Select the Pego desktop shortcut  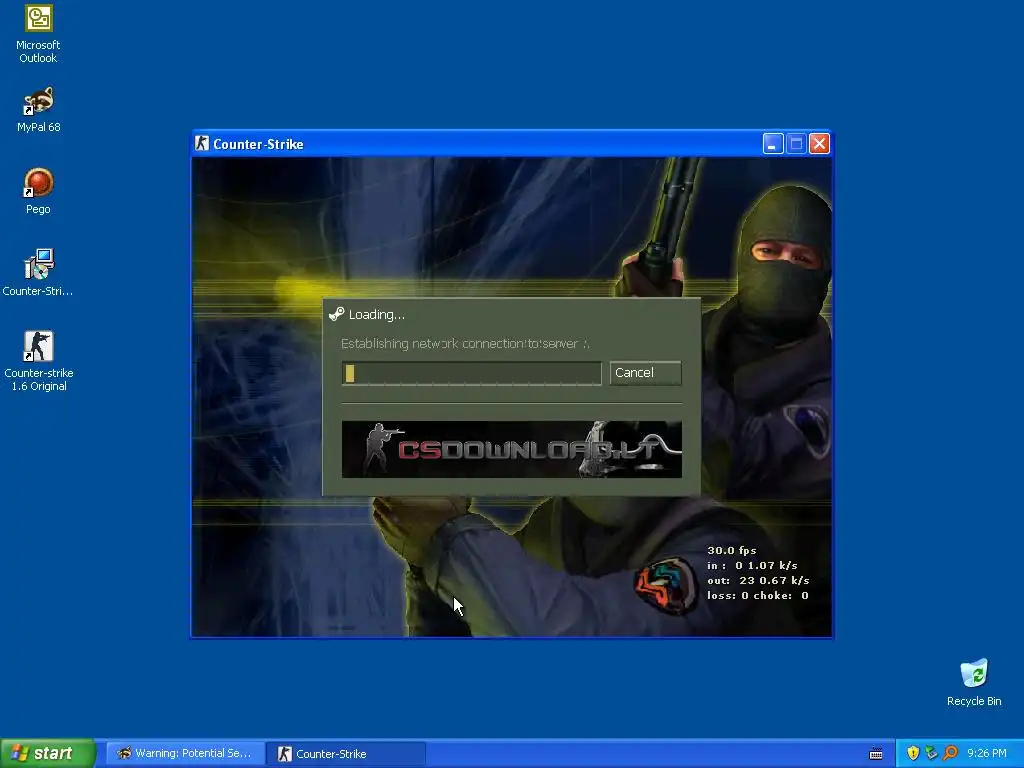click(x=38, y=191)
